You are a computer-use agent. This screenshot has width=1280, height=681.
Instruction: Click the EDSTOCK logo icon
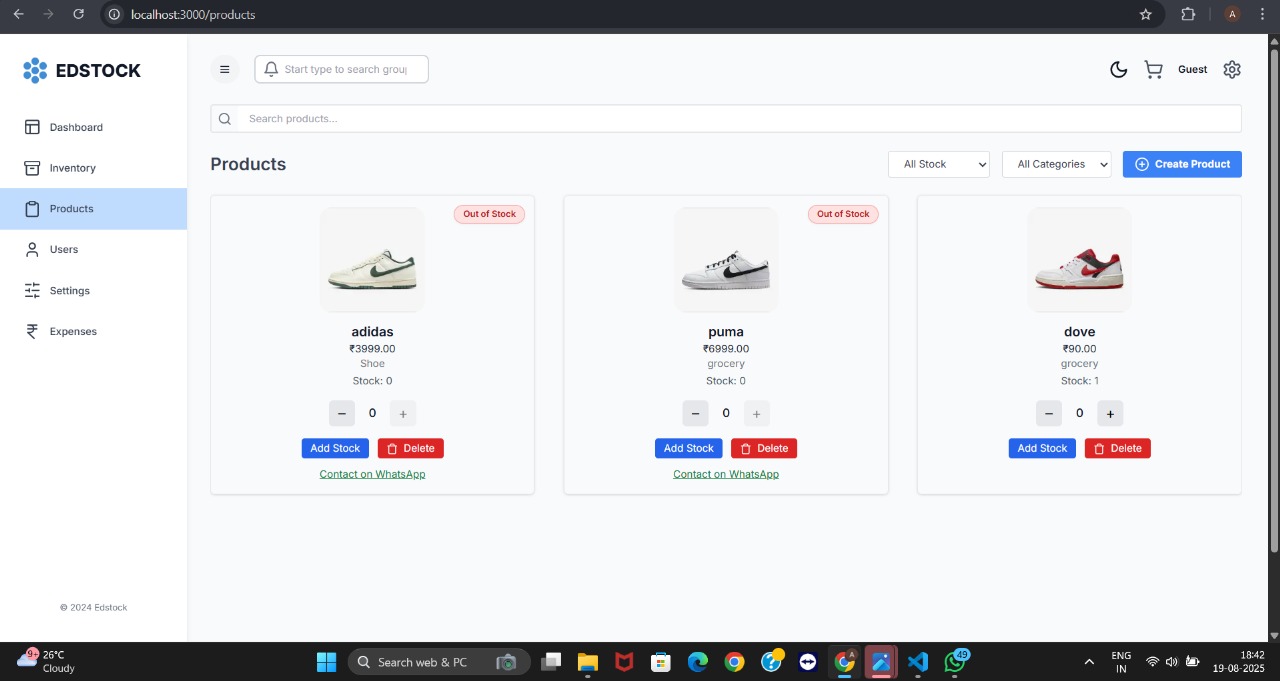coord(35,70)
